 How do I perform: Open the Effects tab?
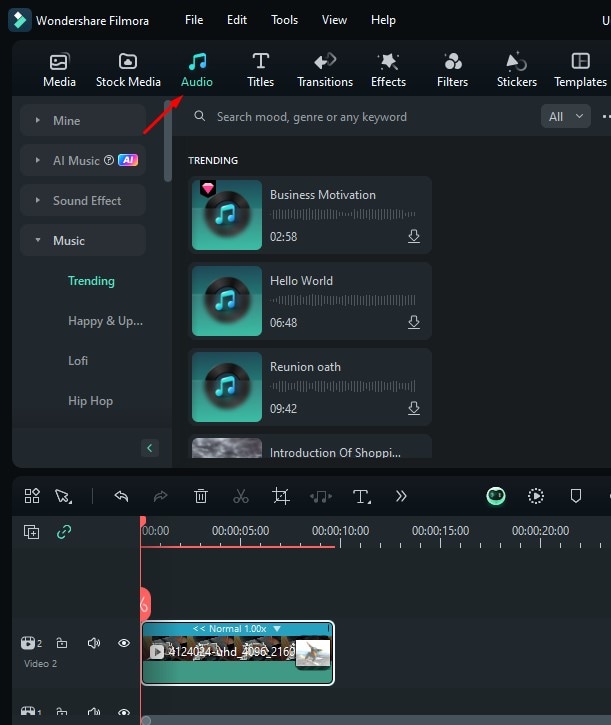pos(388,70)
